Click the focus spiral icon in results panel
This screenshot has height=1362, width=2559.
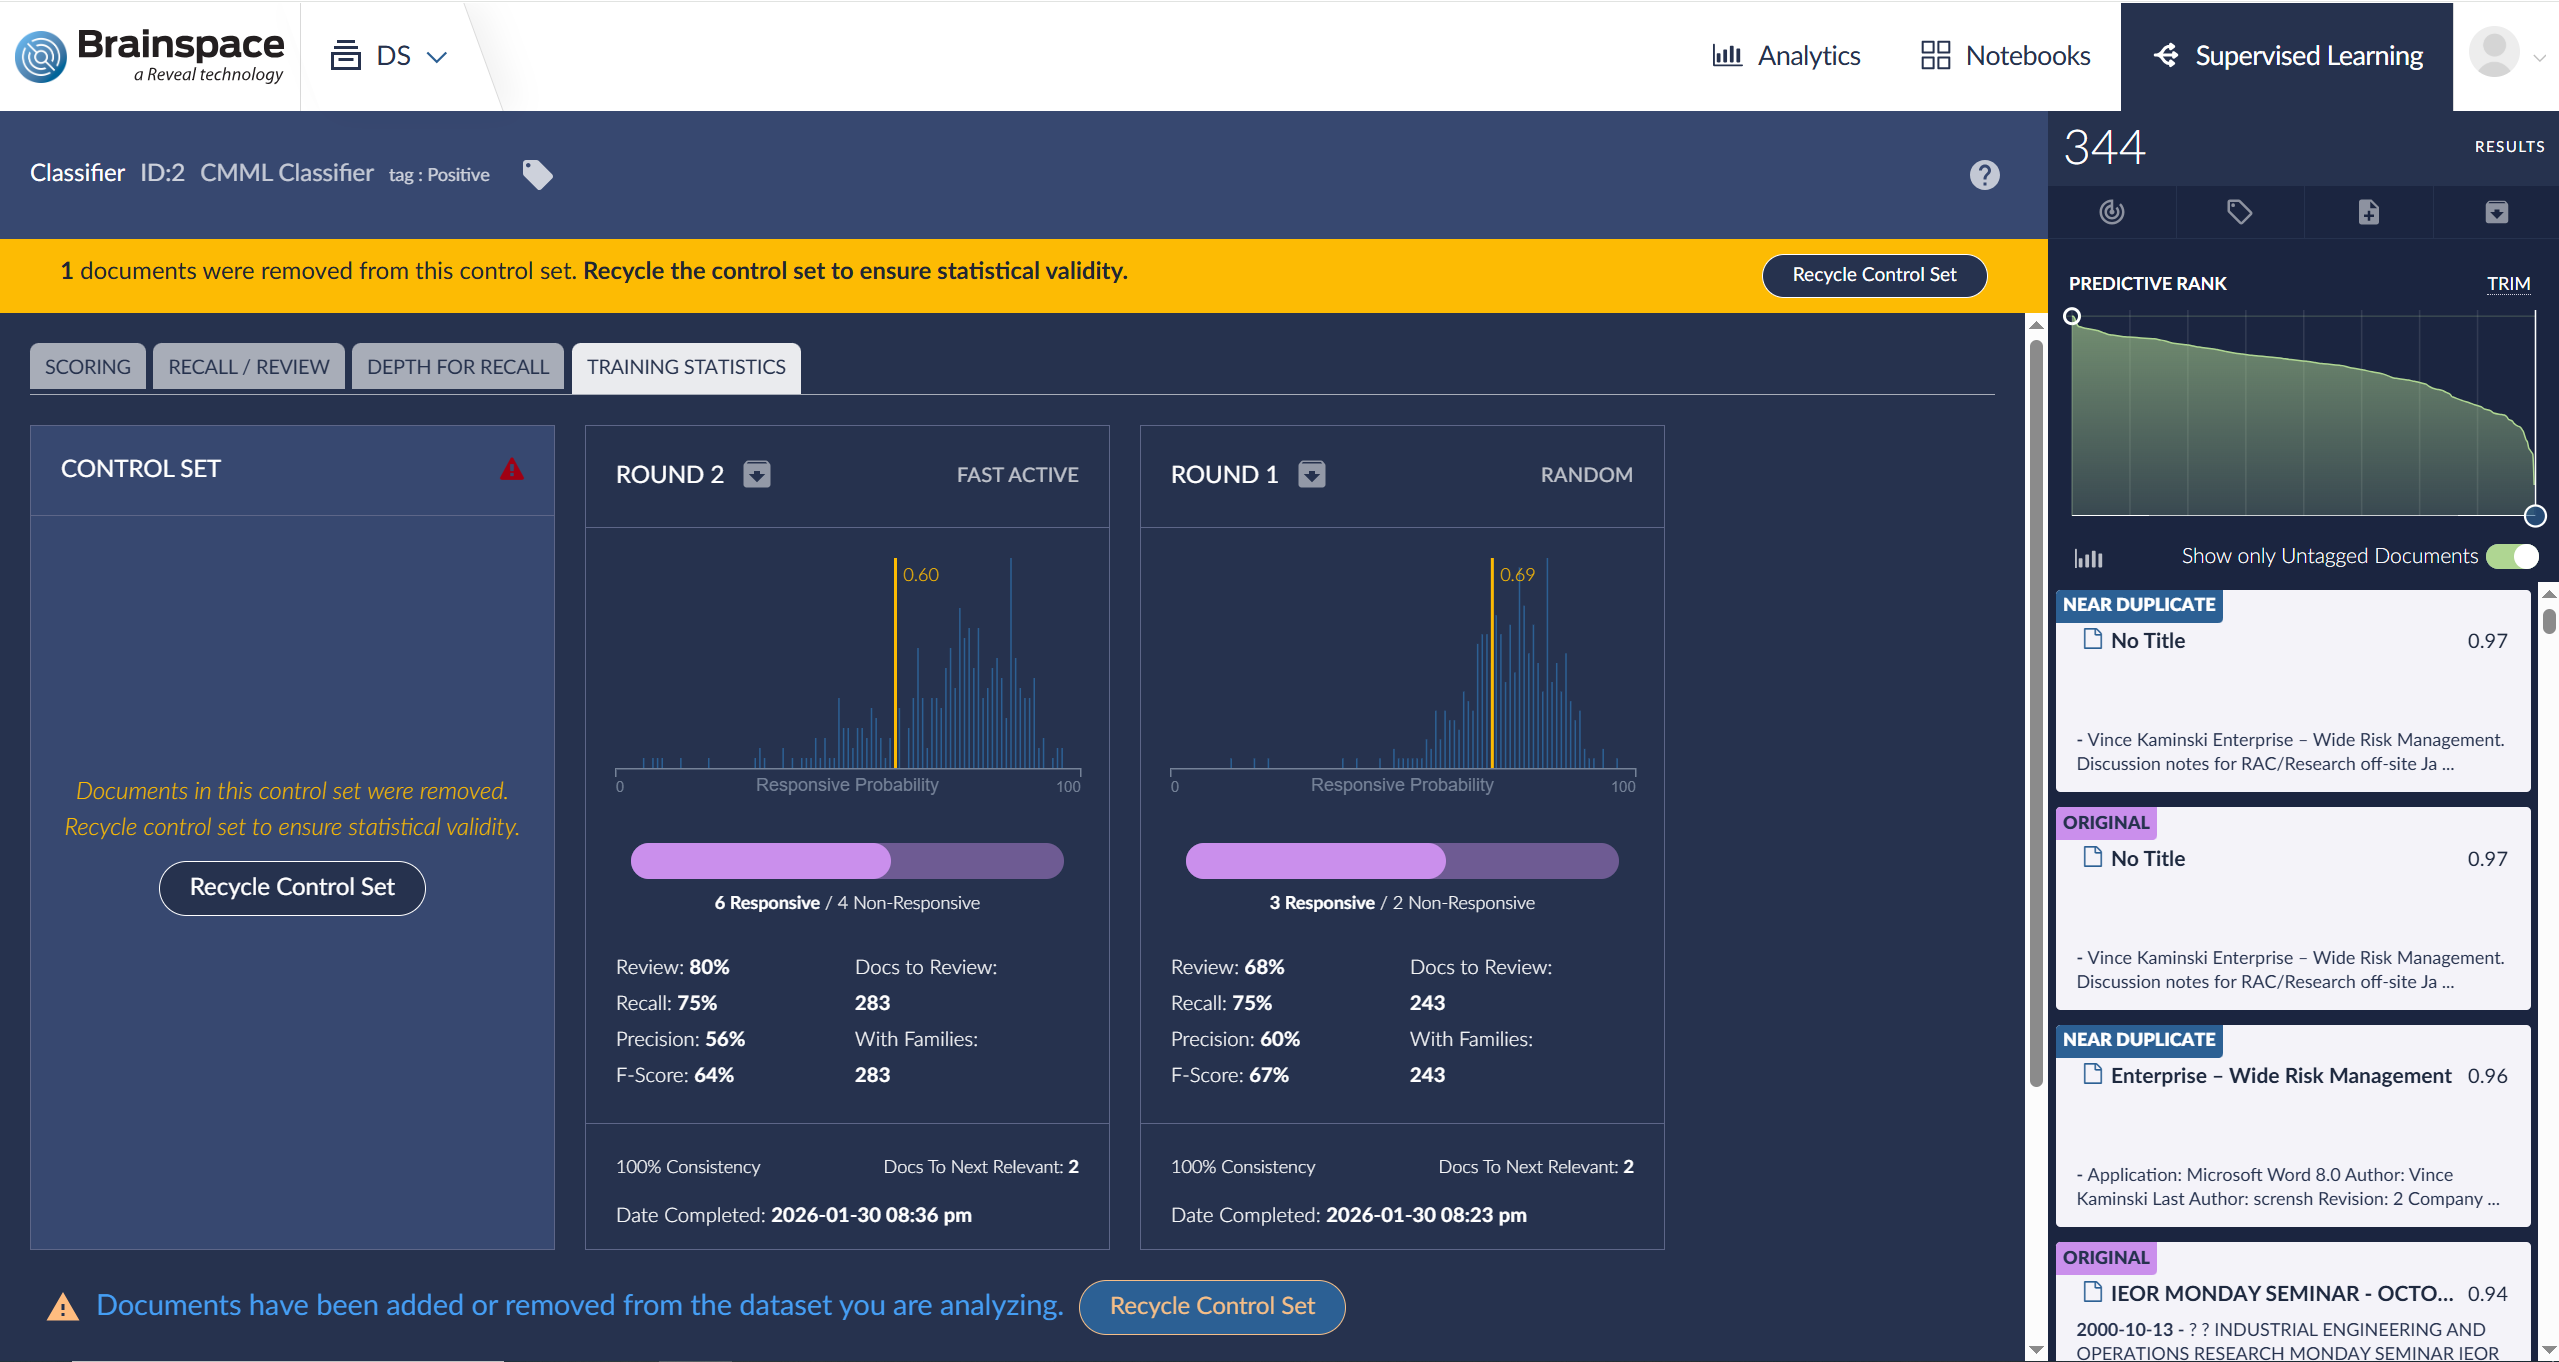click(x=2111, y=212)
